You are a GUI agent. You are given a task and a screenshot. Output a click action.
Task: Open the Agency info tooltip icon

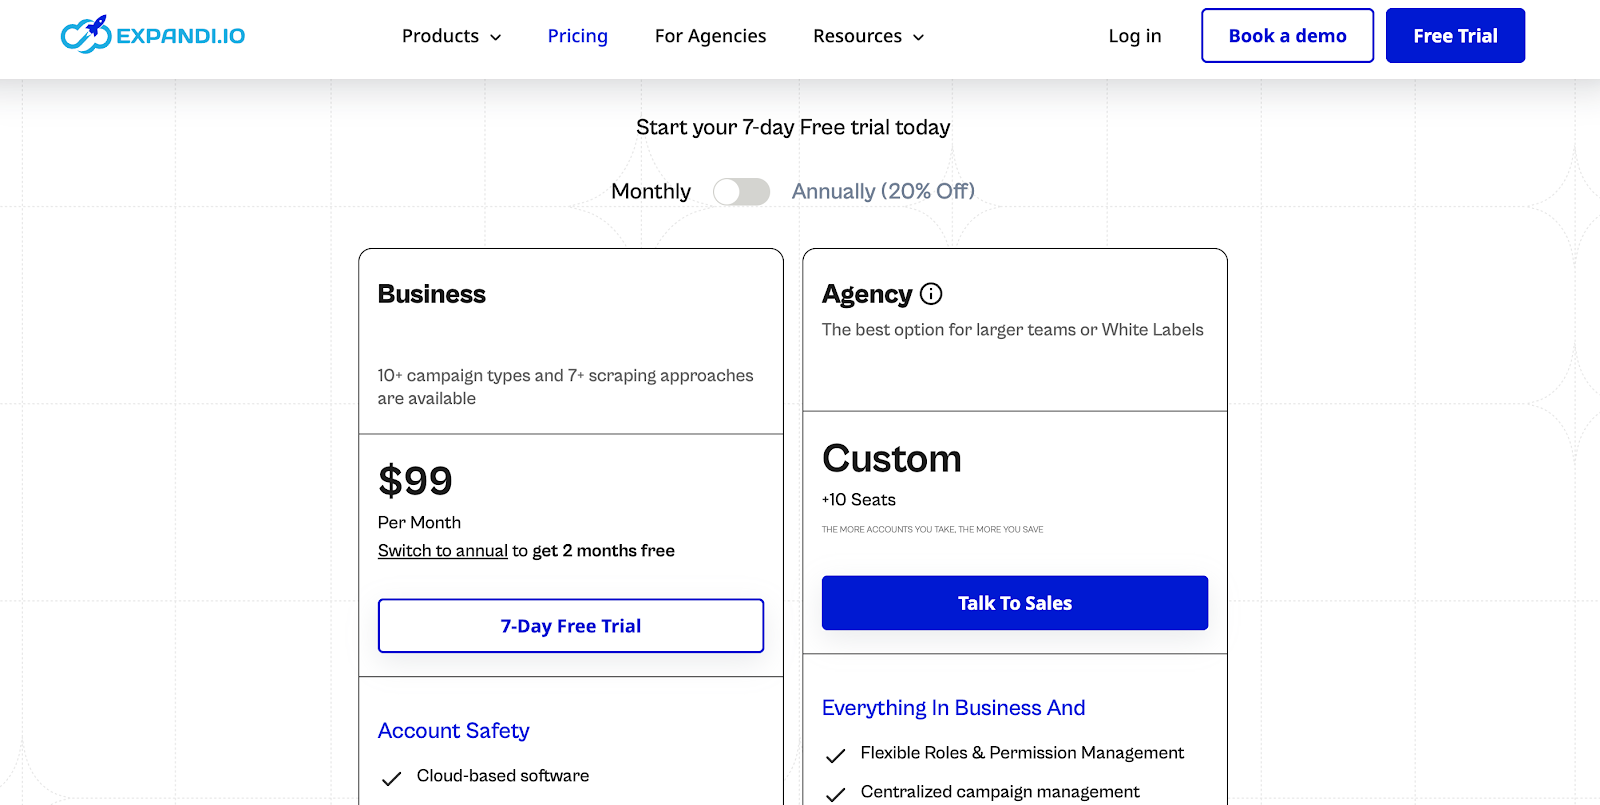pyautogui.click(x=931, y=294)
